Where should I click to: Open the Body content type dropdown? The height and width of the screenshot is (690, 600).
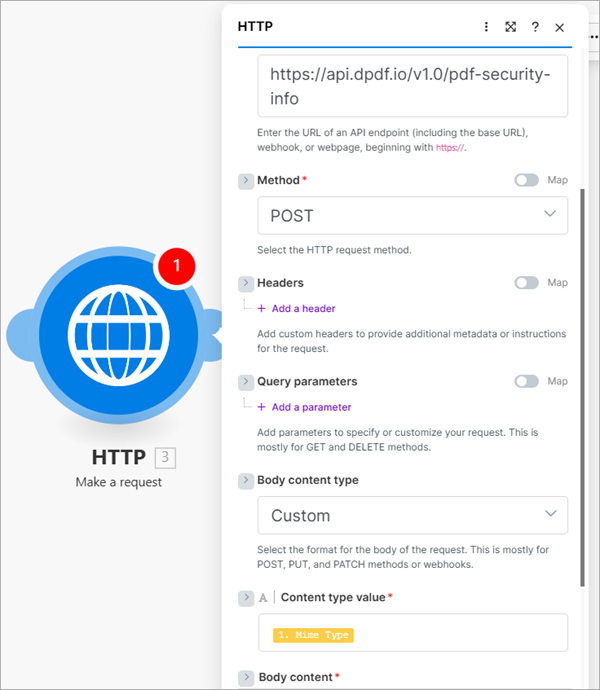click(x=412, y=515)
